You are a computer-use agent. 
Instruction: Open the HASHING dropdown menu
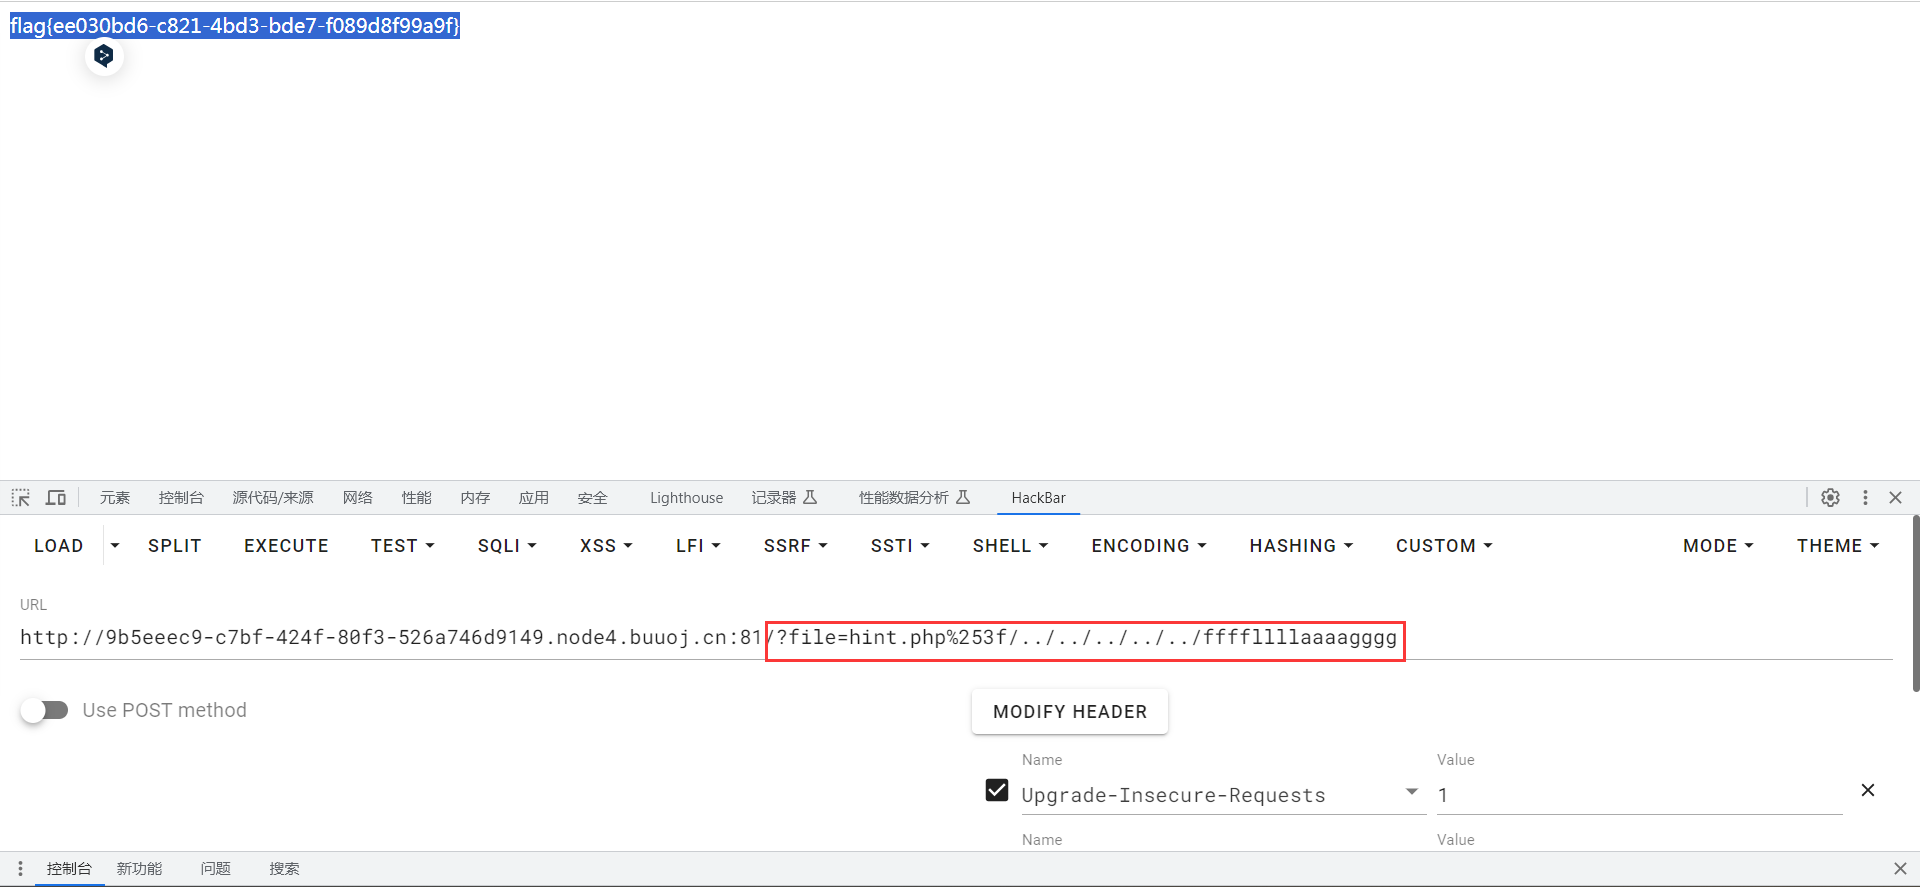click(x=1301, y=546)
